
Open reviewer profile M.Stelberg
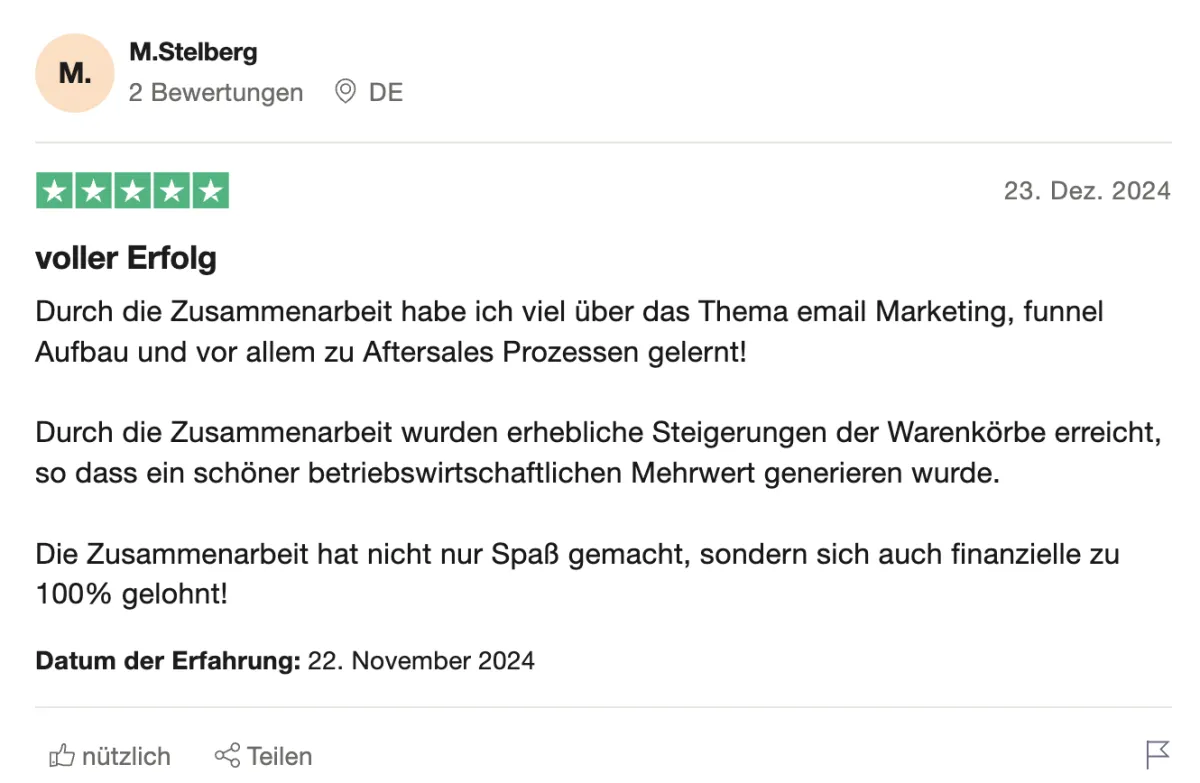(x=193, y=52)
